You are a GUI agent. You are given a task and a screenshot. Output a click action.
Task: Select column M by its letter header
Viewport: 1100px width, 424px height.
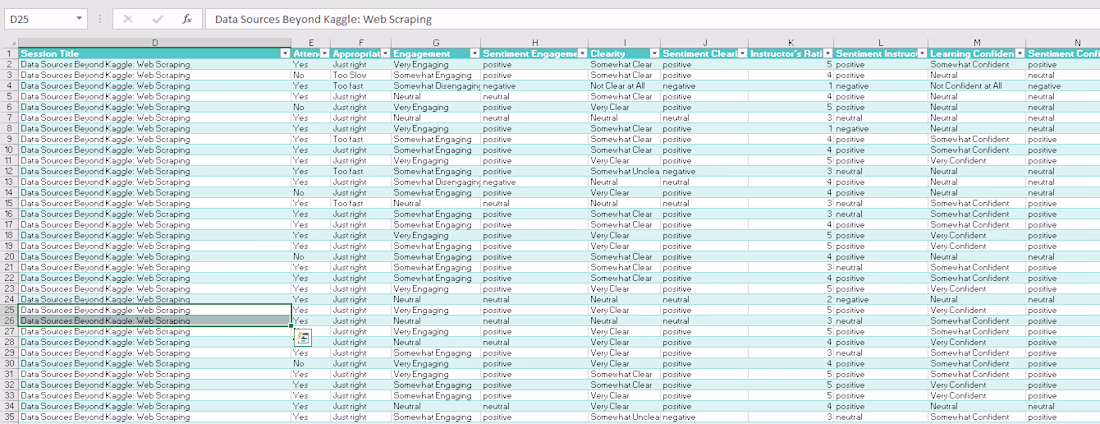(977, 44)
